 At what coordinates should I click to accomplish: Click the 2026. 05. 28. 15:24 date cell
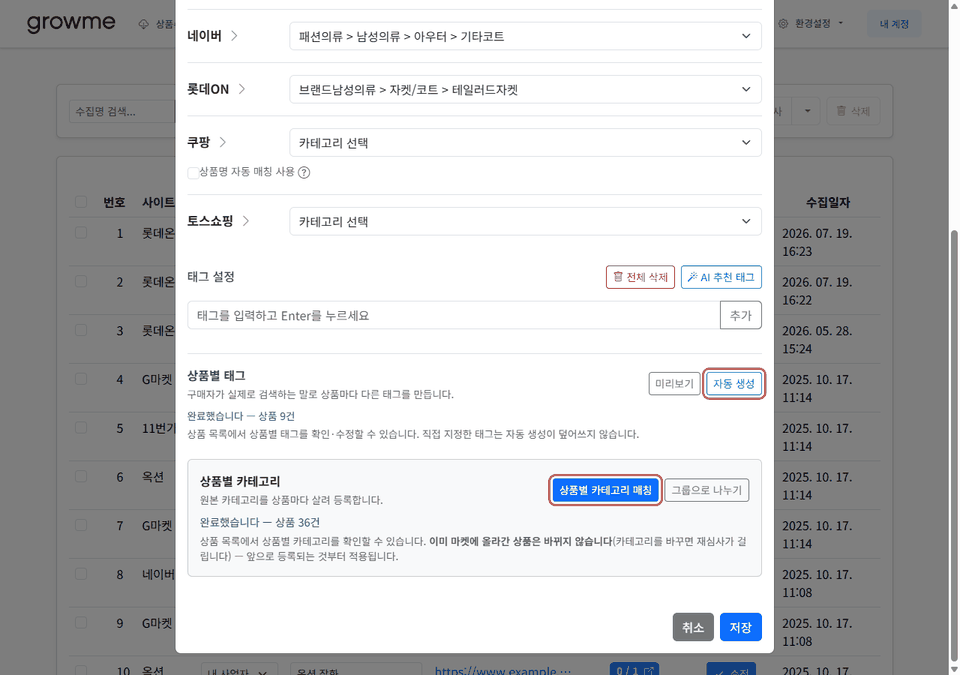pos(817,339)
